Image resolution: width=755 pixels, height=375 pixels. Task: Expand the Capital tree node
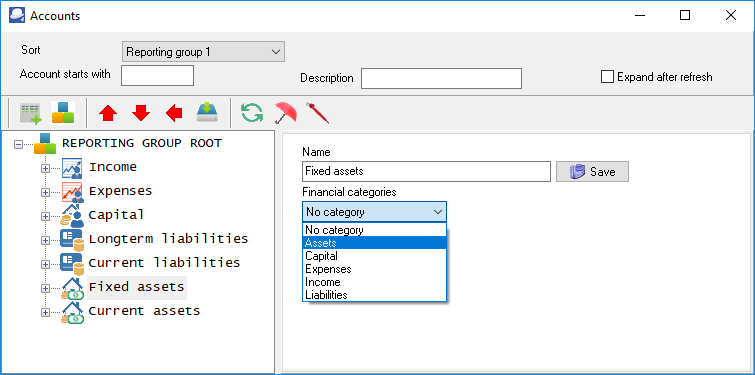coord(45,216)
